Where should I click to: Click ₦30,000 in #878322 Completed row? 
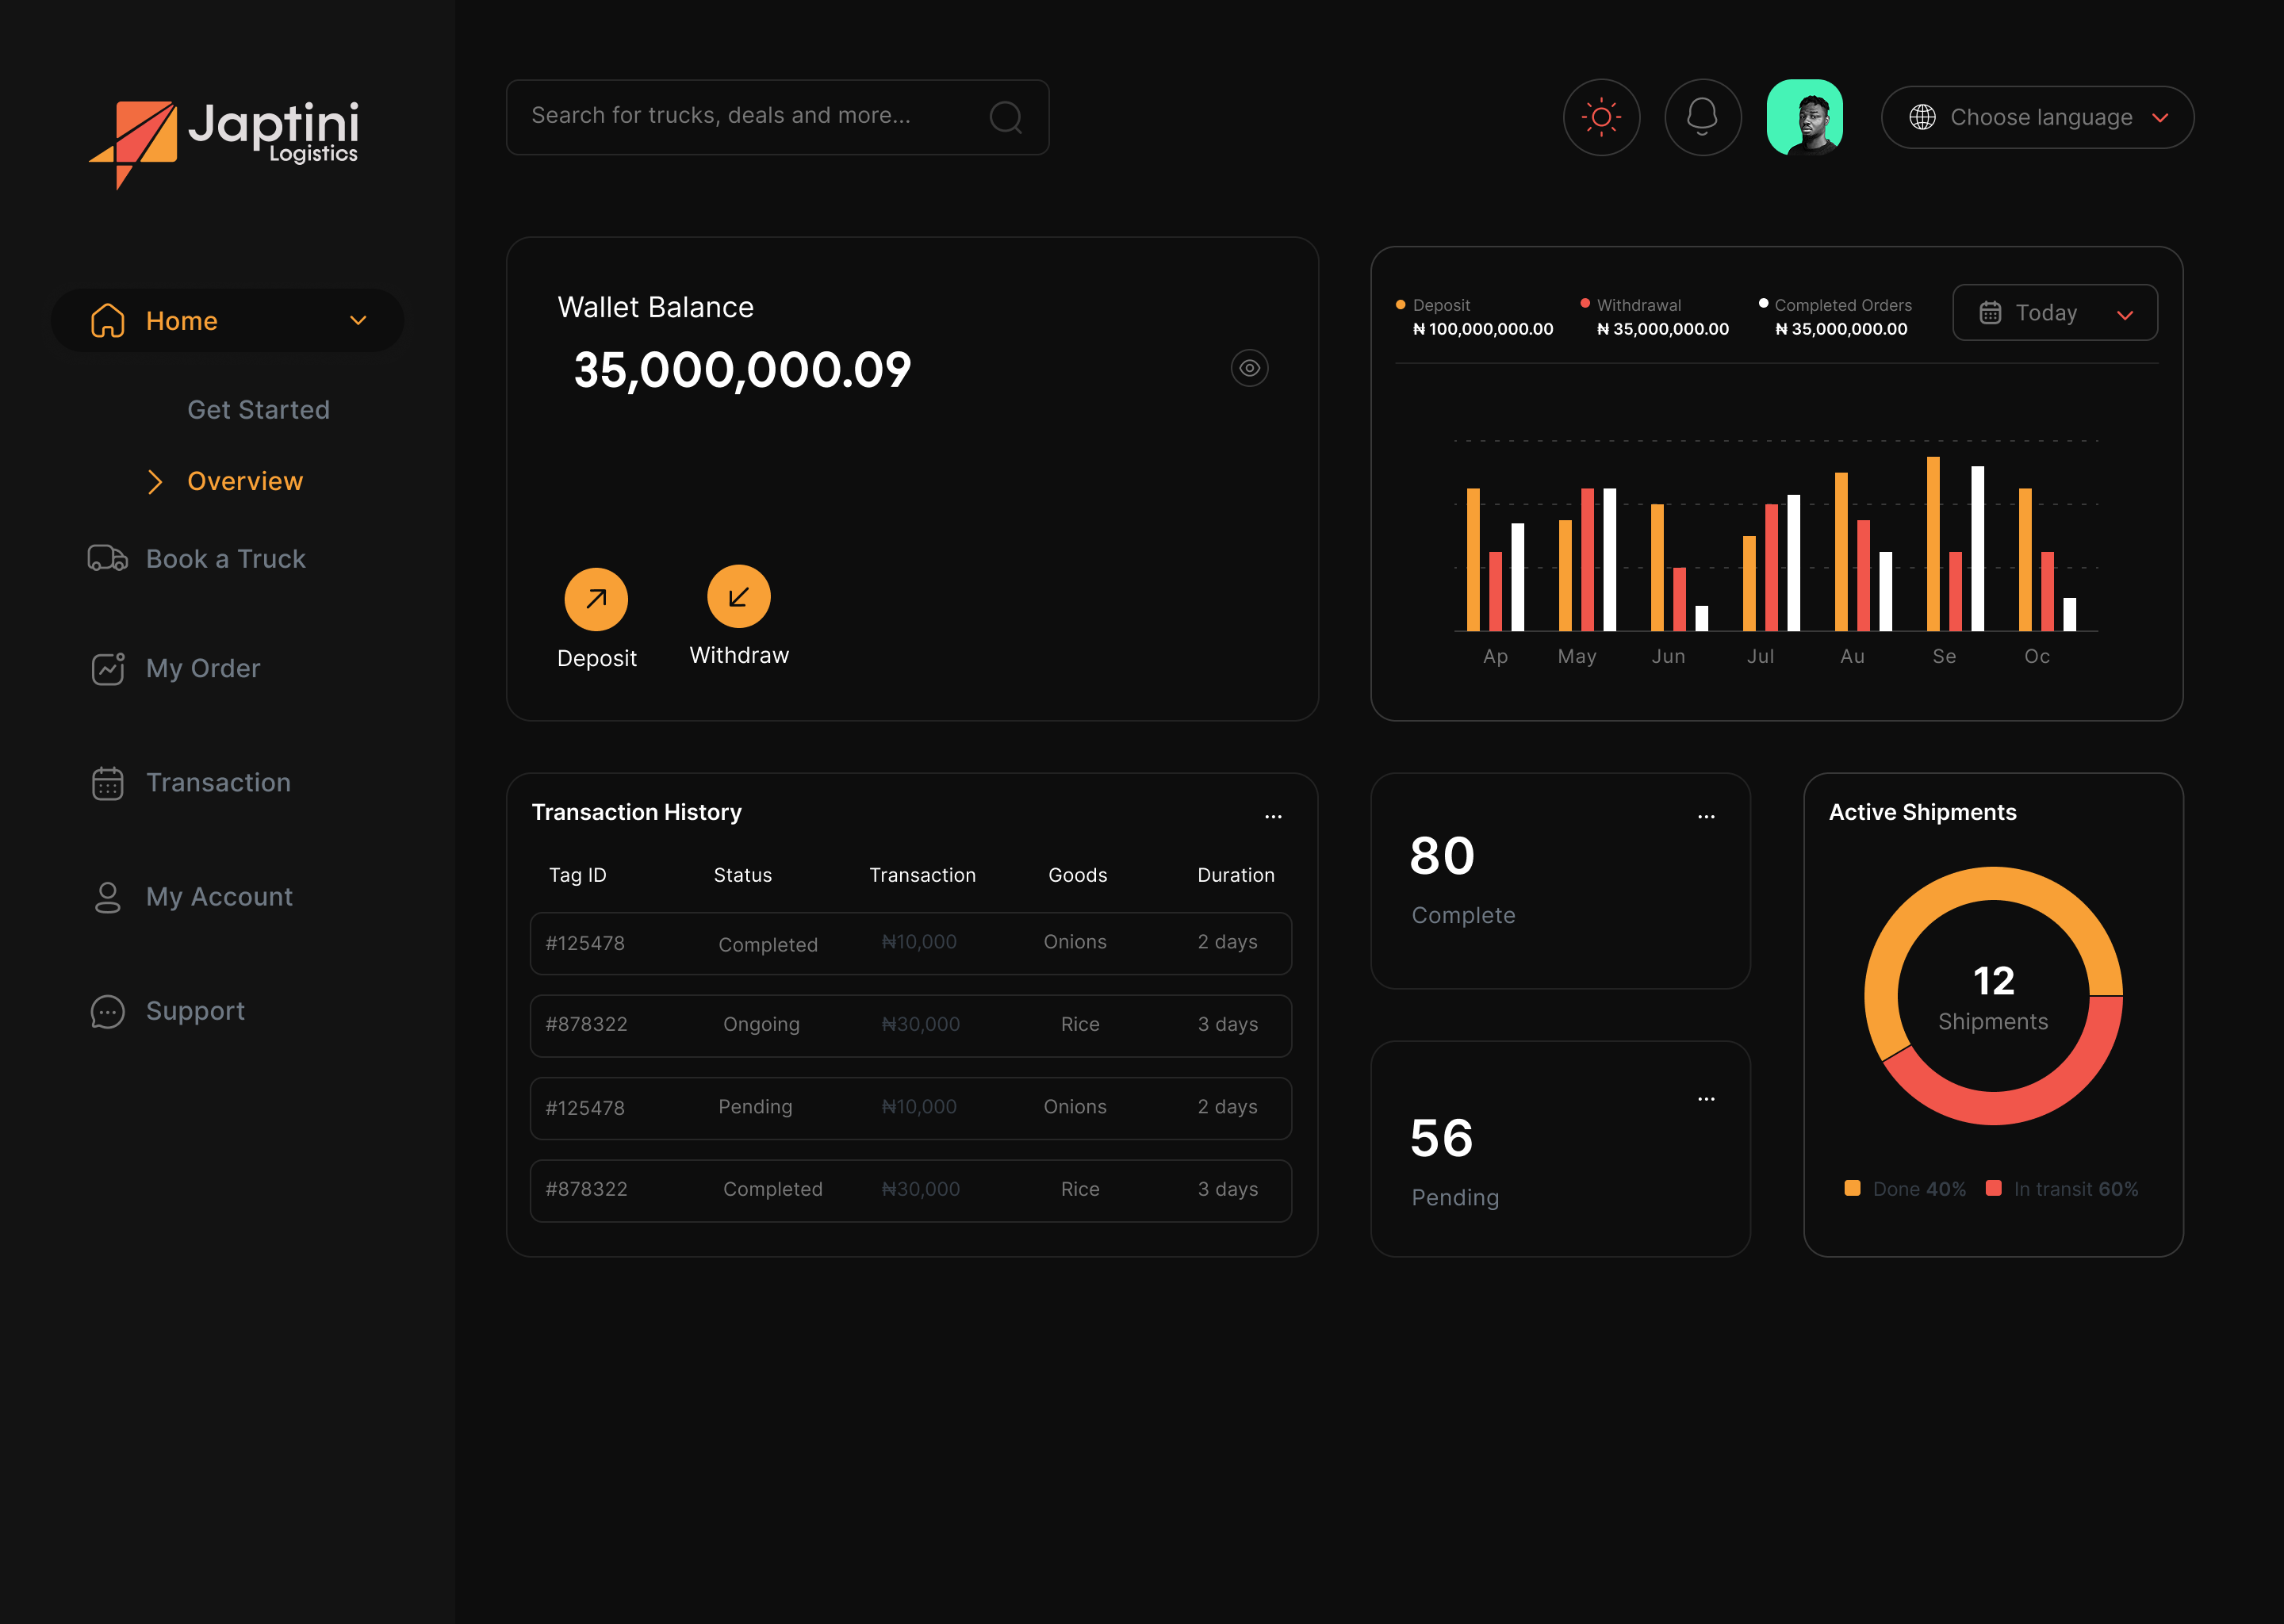click(x=920, y=1189)
